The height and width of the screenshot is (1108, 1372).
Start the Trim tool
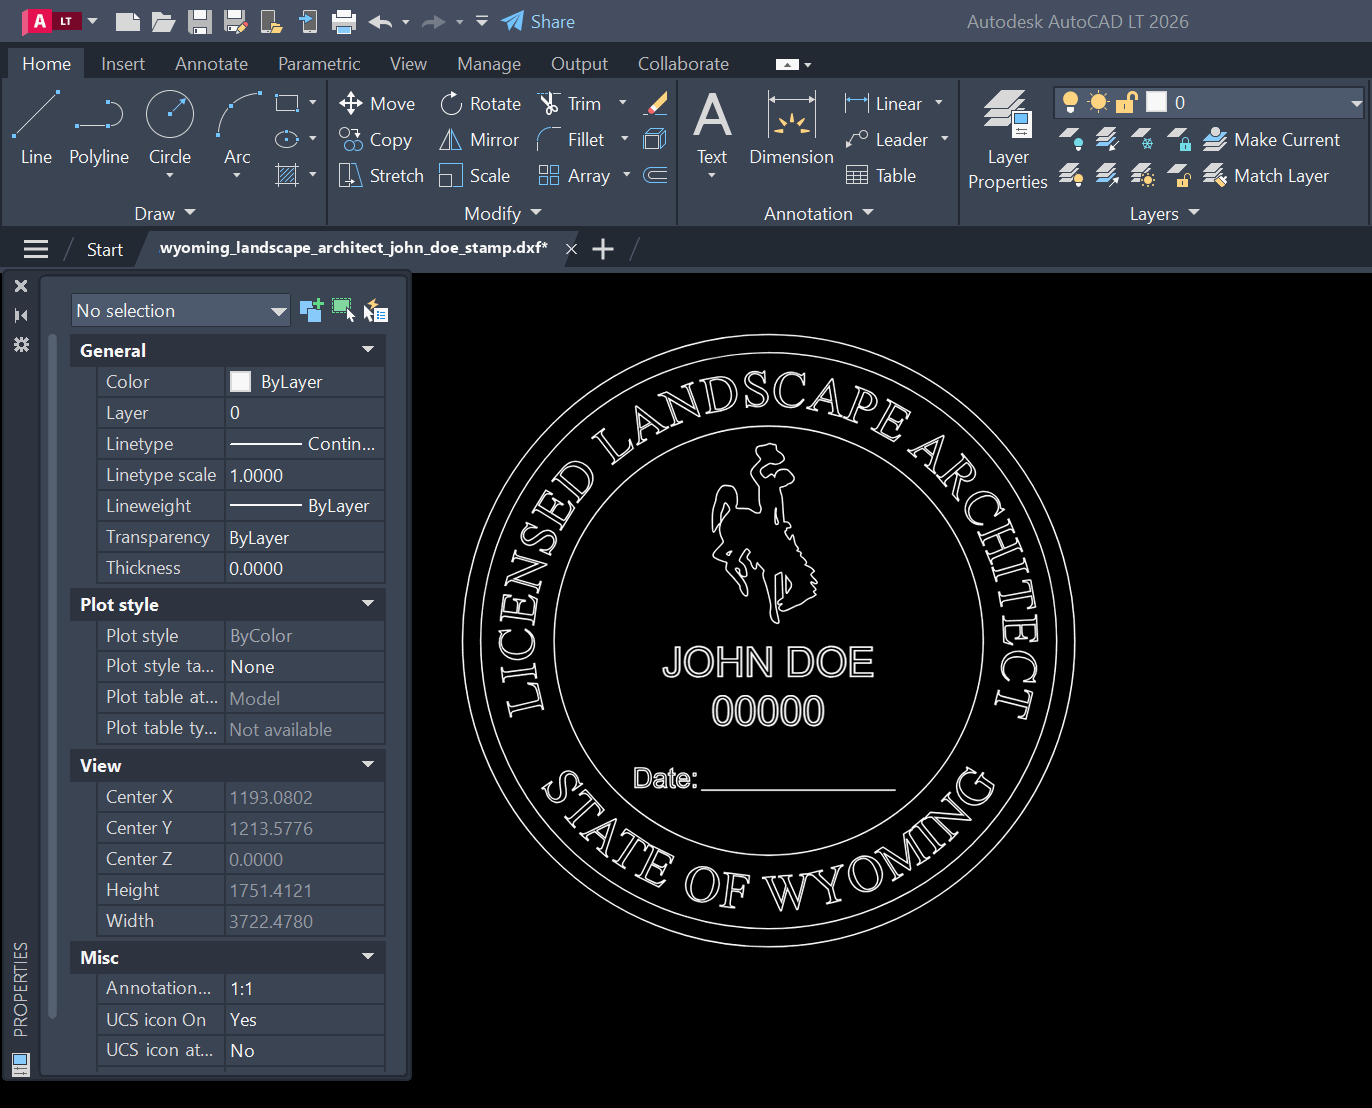569,103
